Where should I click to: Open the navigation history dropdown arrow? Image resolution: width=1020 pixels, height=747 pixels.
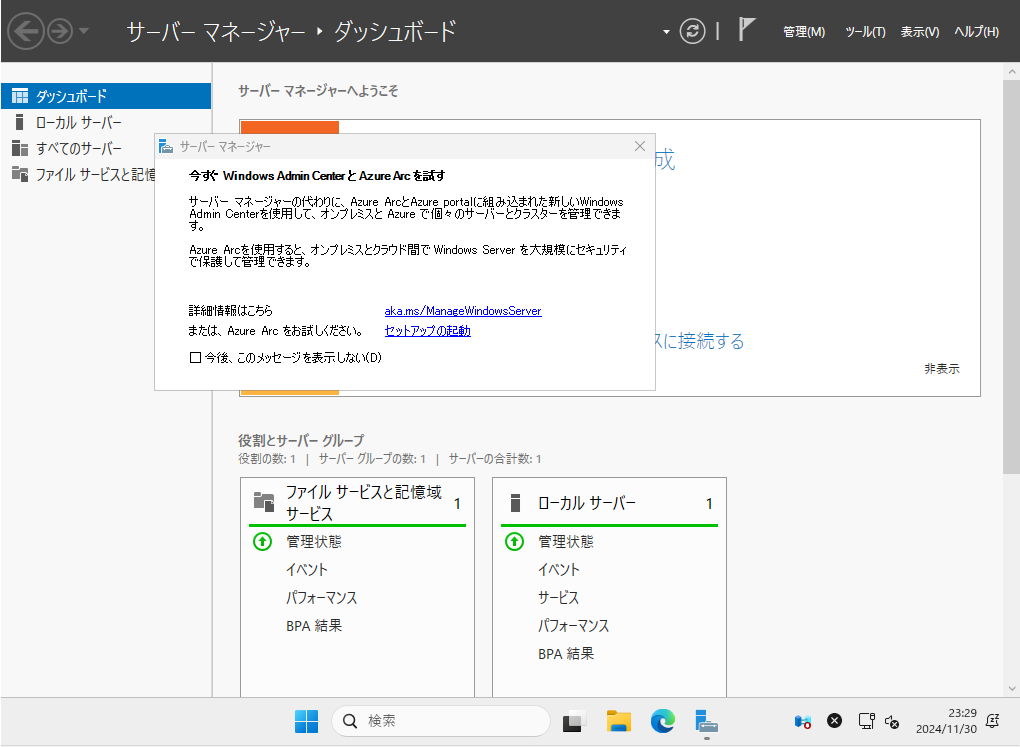click(84, 31)
